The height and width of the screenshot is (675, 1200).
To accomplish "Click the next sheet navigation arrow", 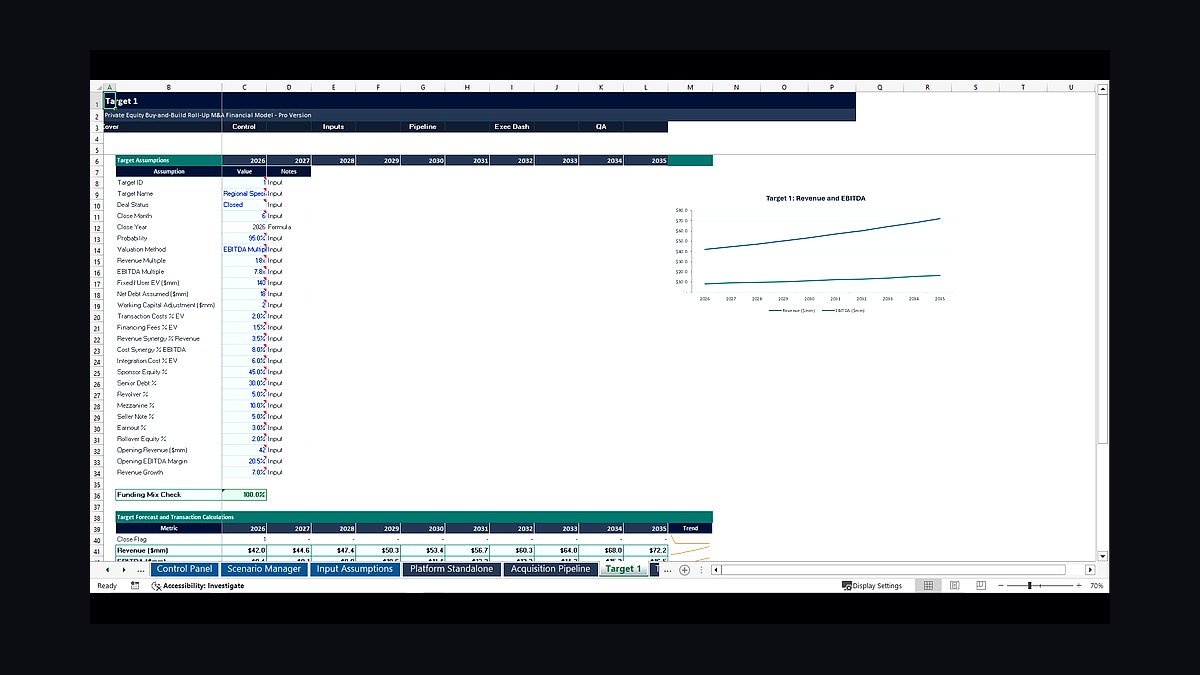I will pos(125,570).
